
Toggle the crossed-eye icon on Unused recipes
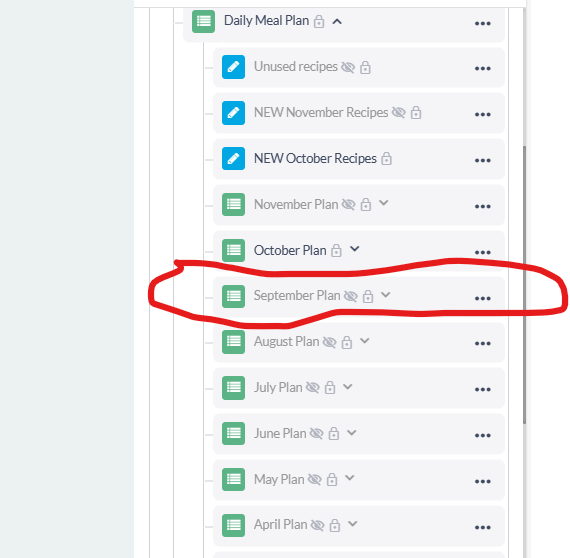tap(348, 67)
